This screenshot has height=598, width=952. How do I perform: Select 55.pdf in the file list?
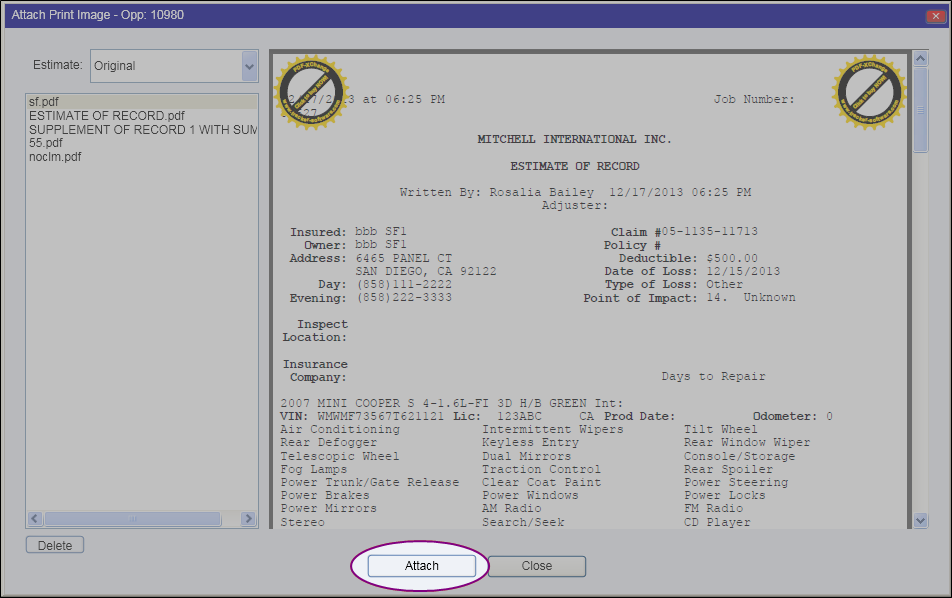coord(46,143)
